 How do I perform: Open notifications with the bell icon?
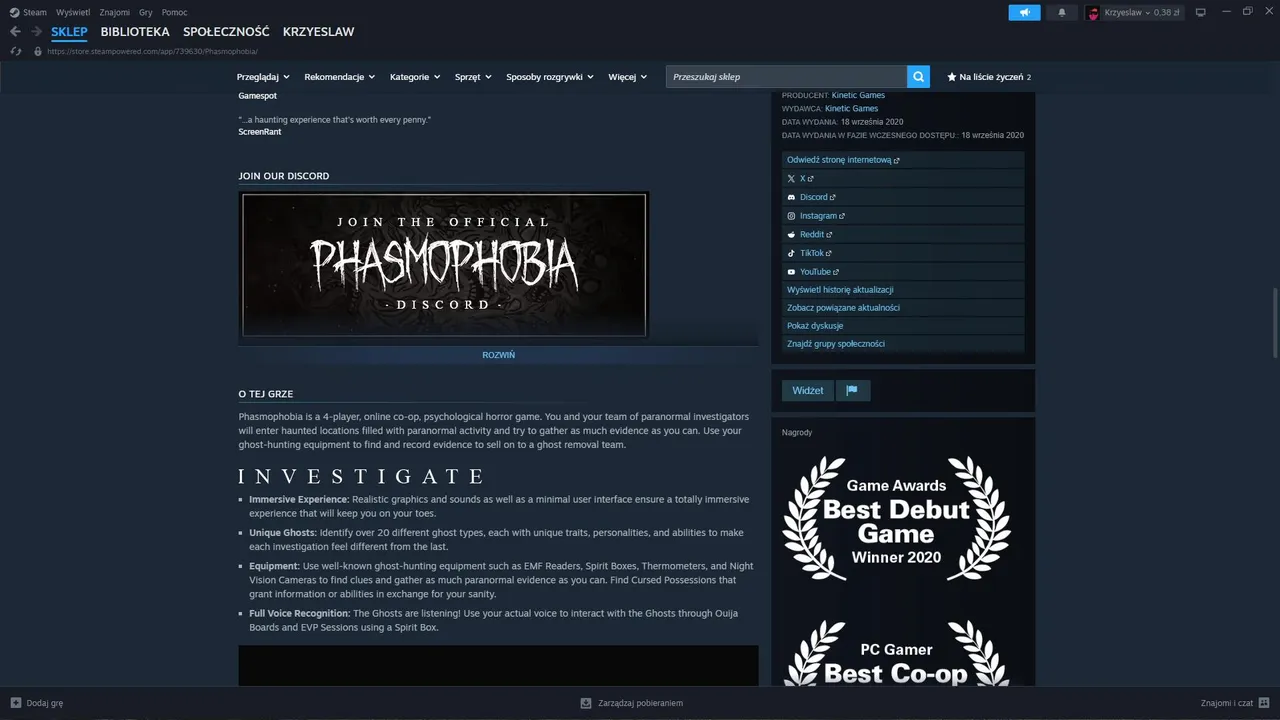click(x=1062, y=12)
